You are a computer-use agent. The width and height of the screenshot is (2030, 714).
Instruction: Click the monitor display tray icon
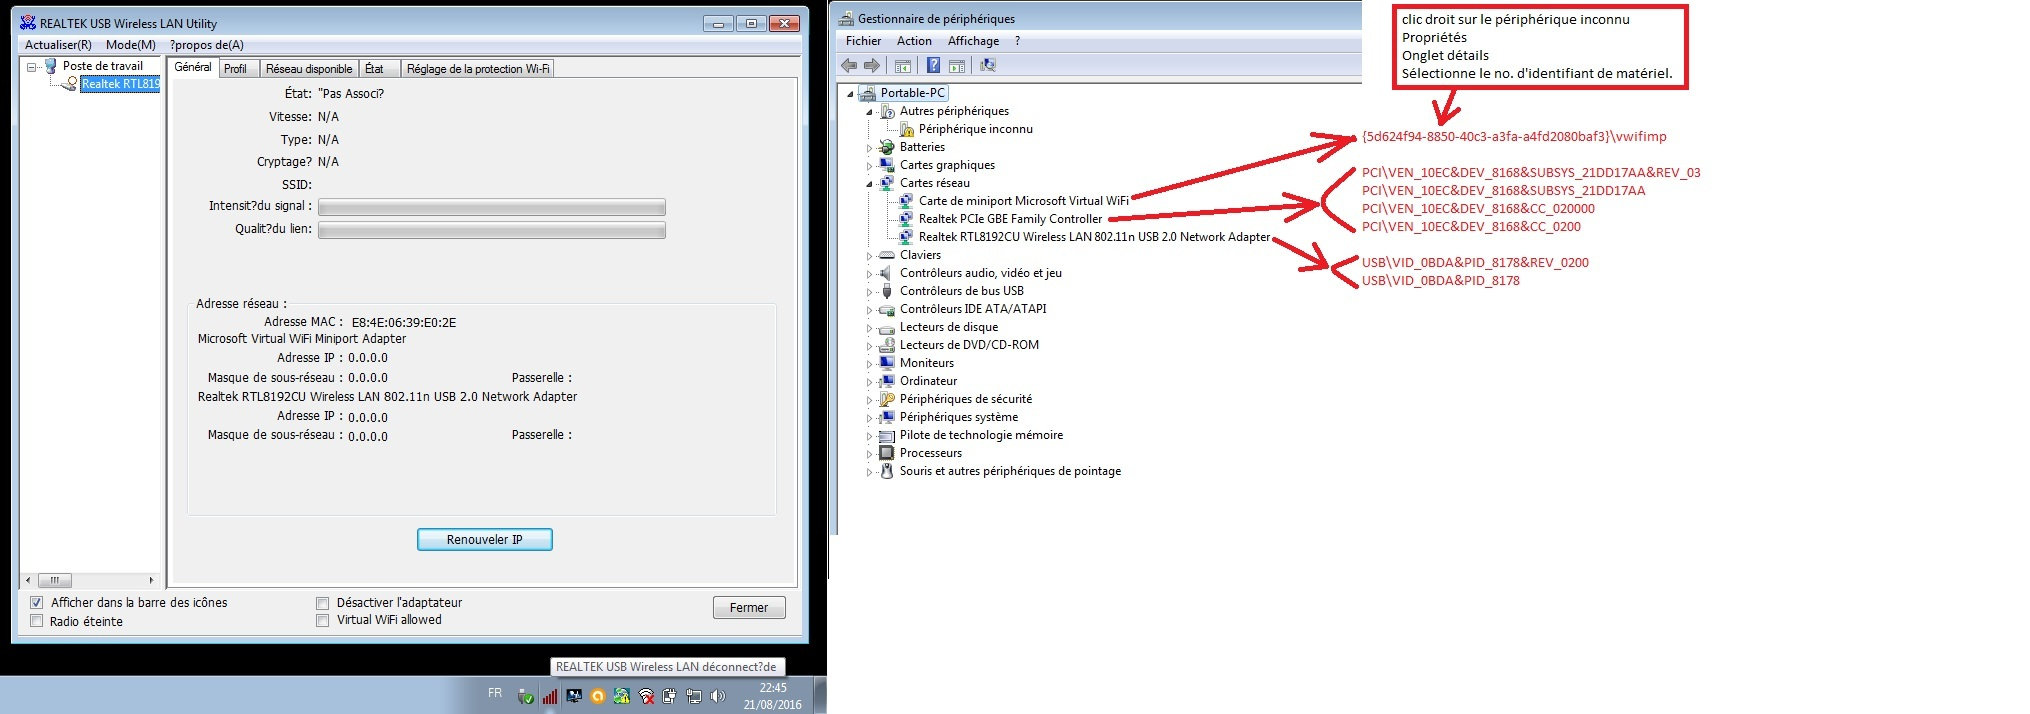pyautogui.click(x=574, y=696)
